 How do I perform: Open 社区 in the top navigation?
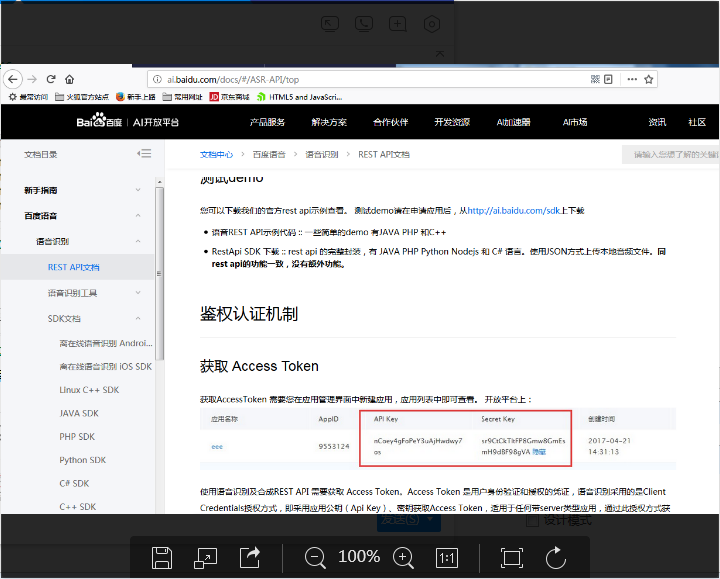pyautogui.click(x=697, y=122)
